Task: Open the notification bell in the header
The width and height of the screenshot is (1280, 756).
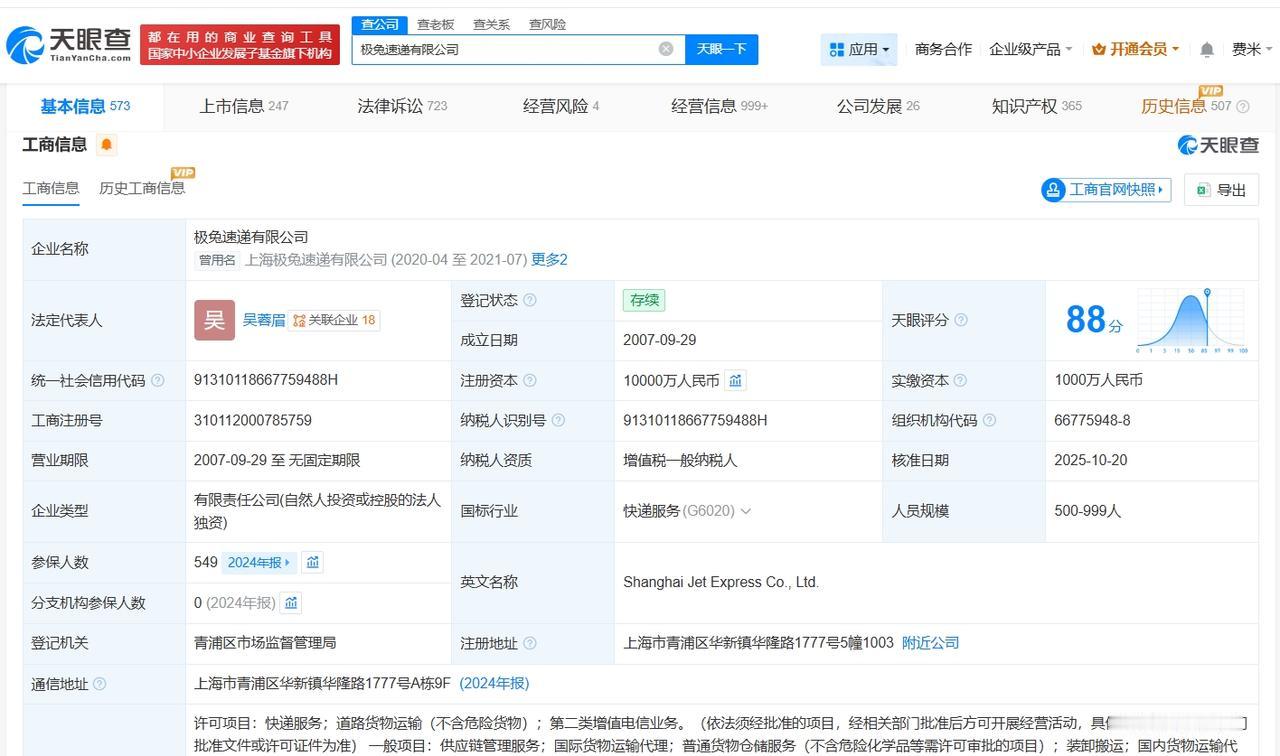Action: point(1207,49)
